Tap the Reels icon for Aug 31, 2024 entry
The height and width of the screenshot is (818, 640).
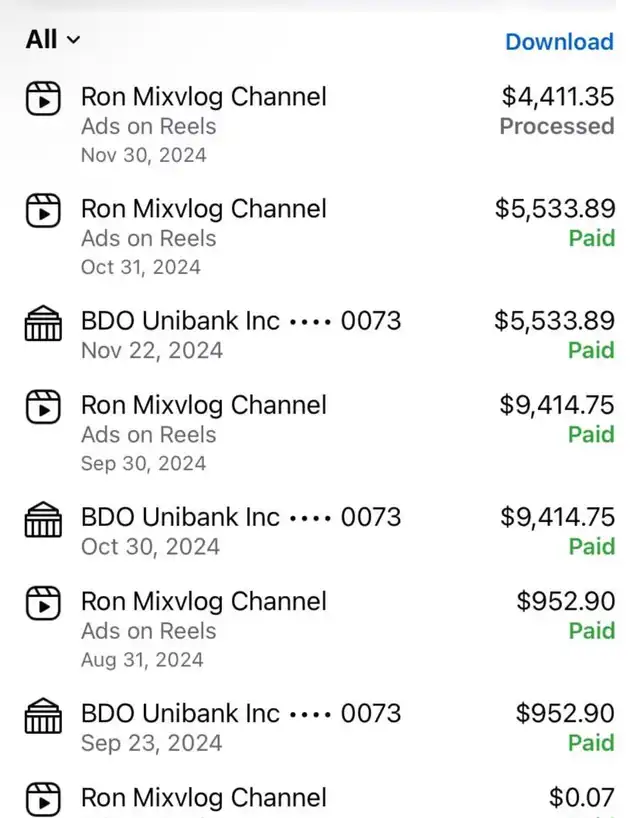tap(43, 603)
